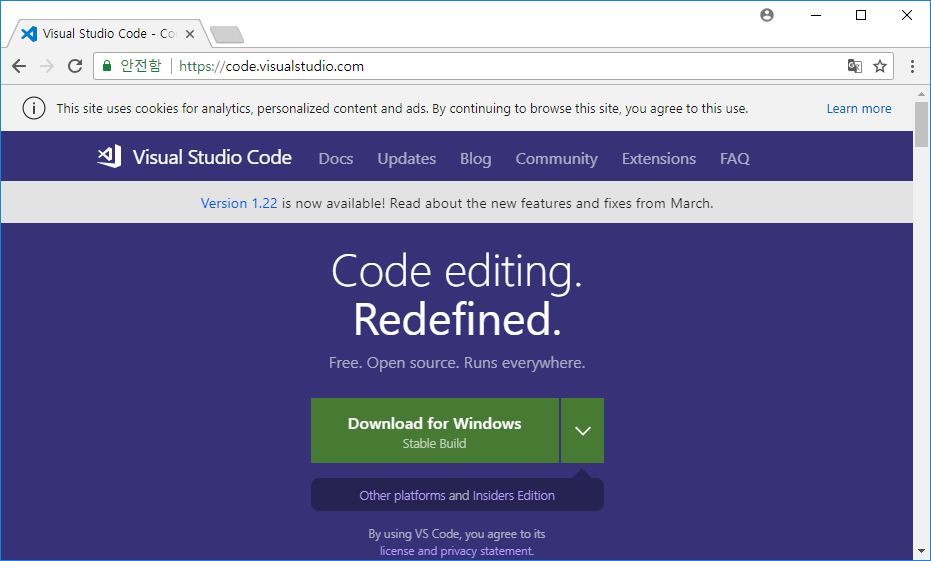The image size is (931, 561).
Task: Open the translate page icon
Action: 855,66
